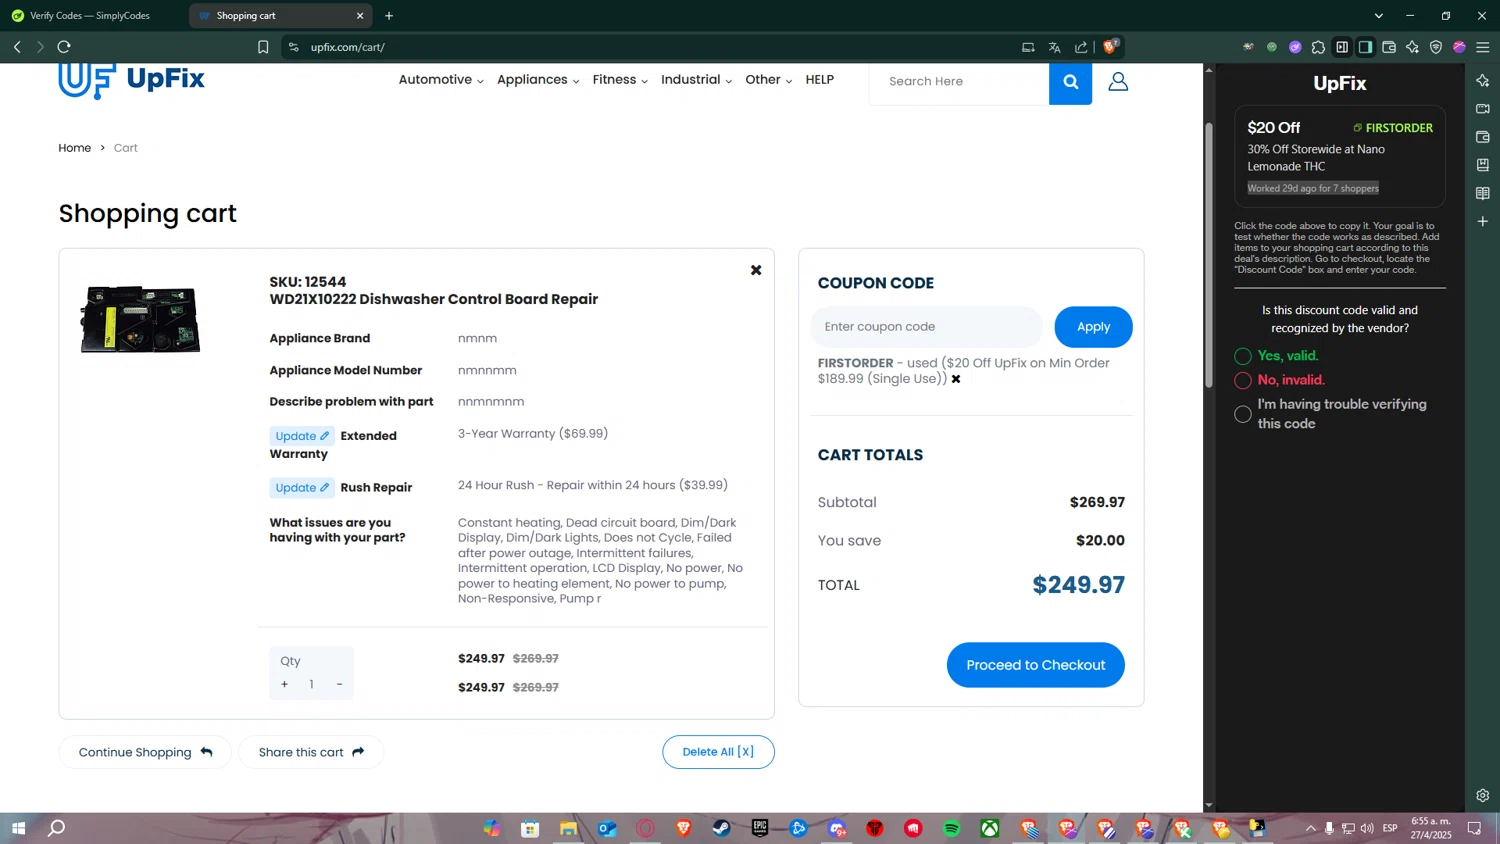The height and width of the screenshot is (844, 1500).
Task: Reload the page
Action: (64, 47)
